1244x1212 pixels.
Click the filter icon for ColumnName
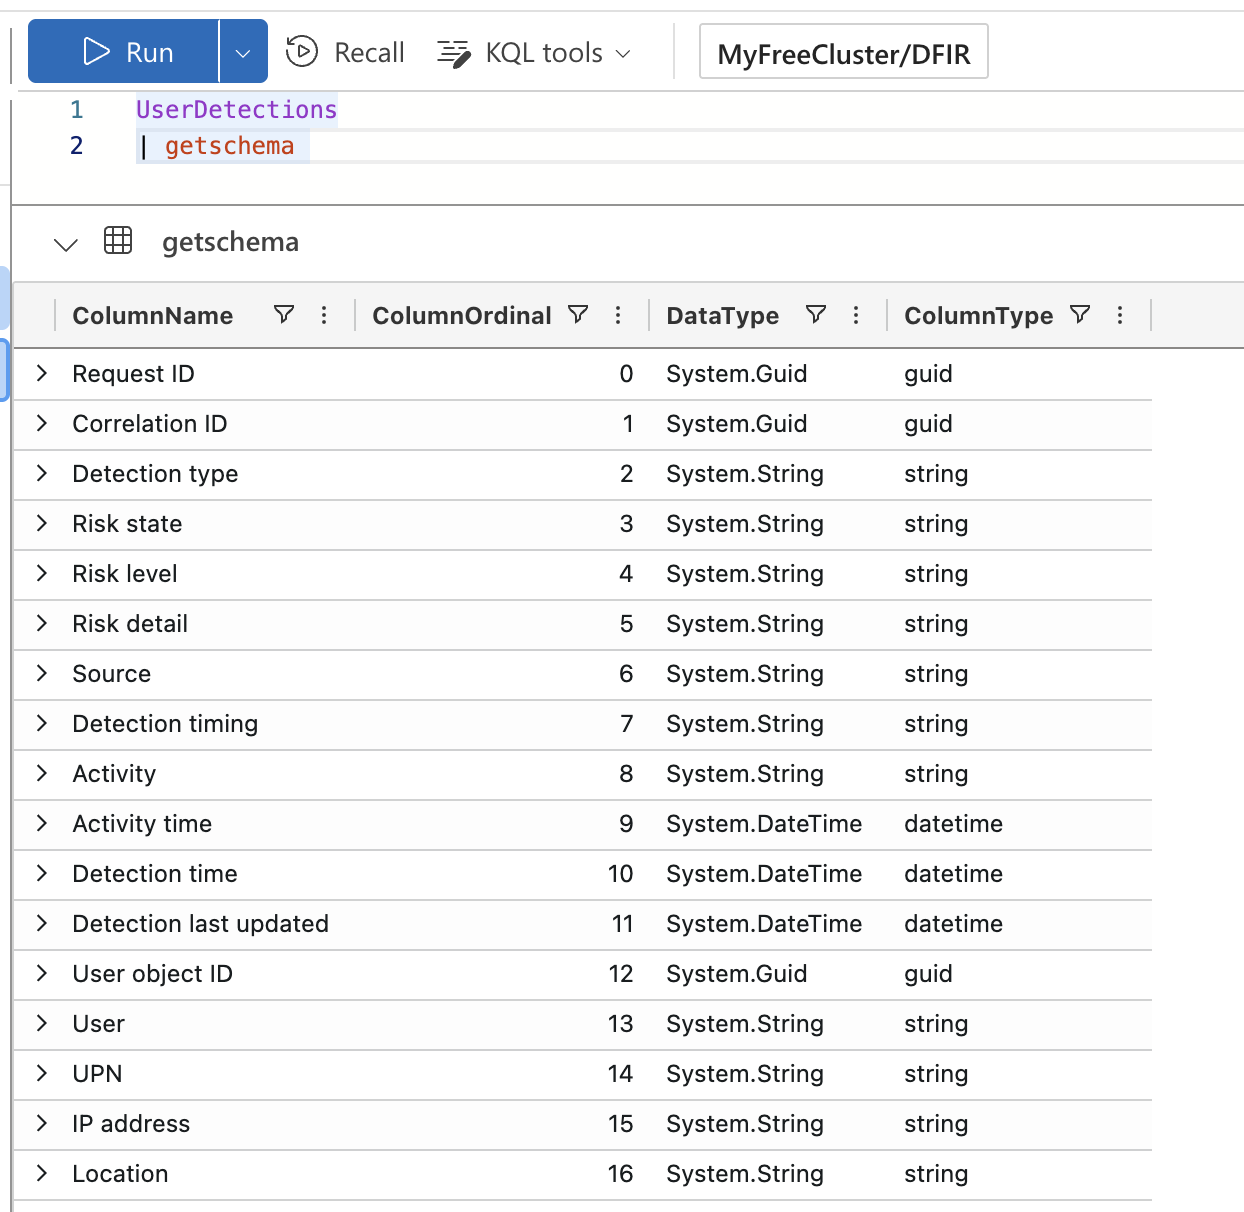[x=284, y=315]
